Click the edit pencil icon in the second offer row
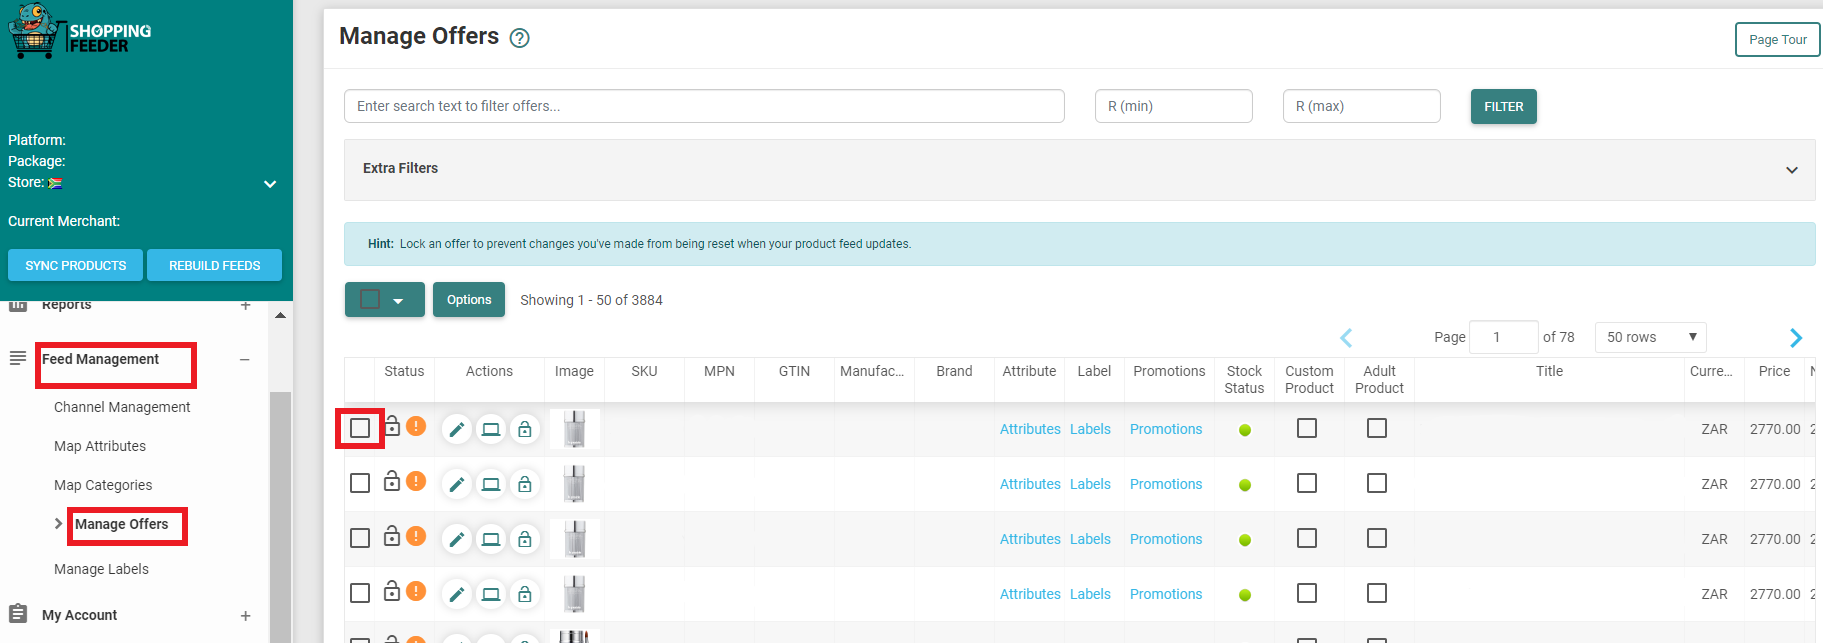Screen dimensions: 1823x643 click(457, 484)
